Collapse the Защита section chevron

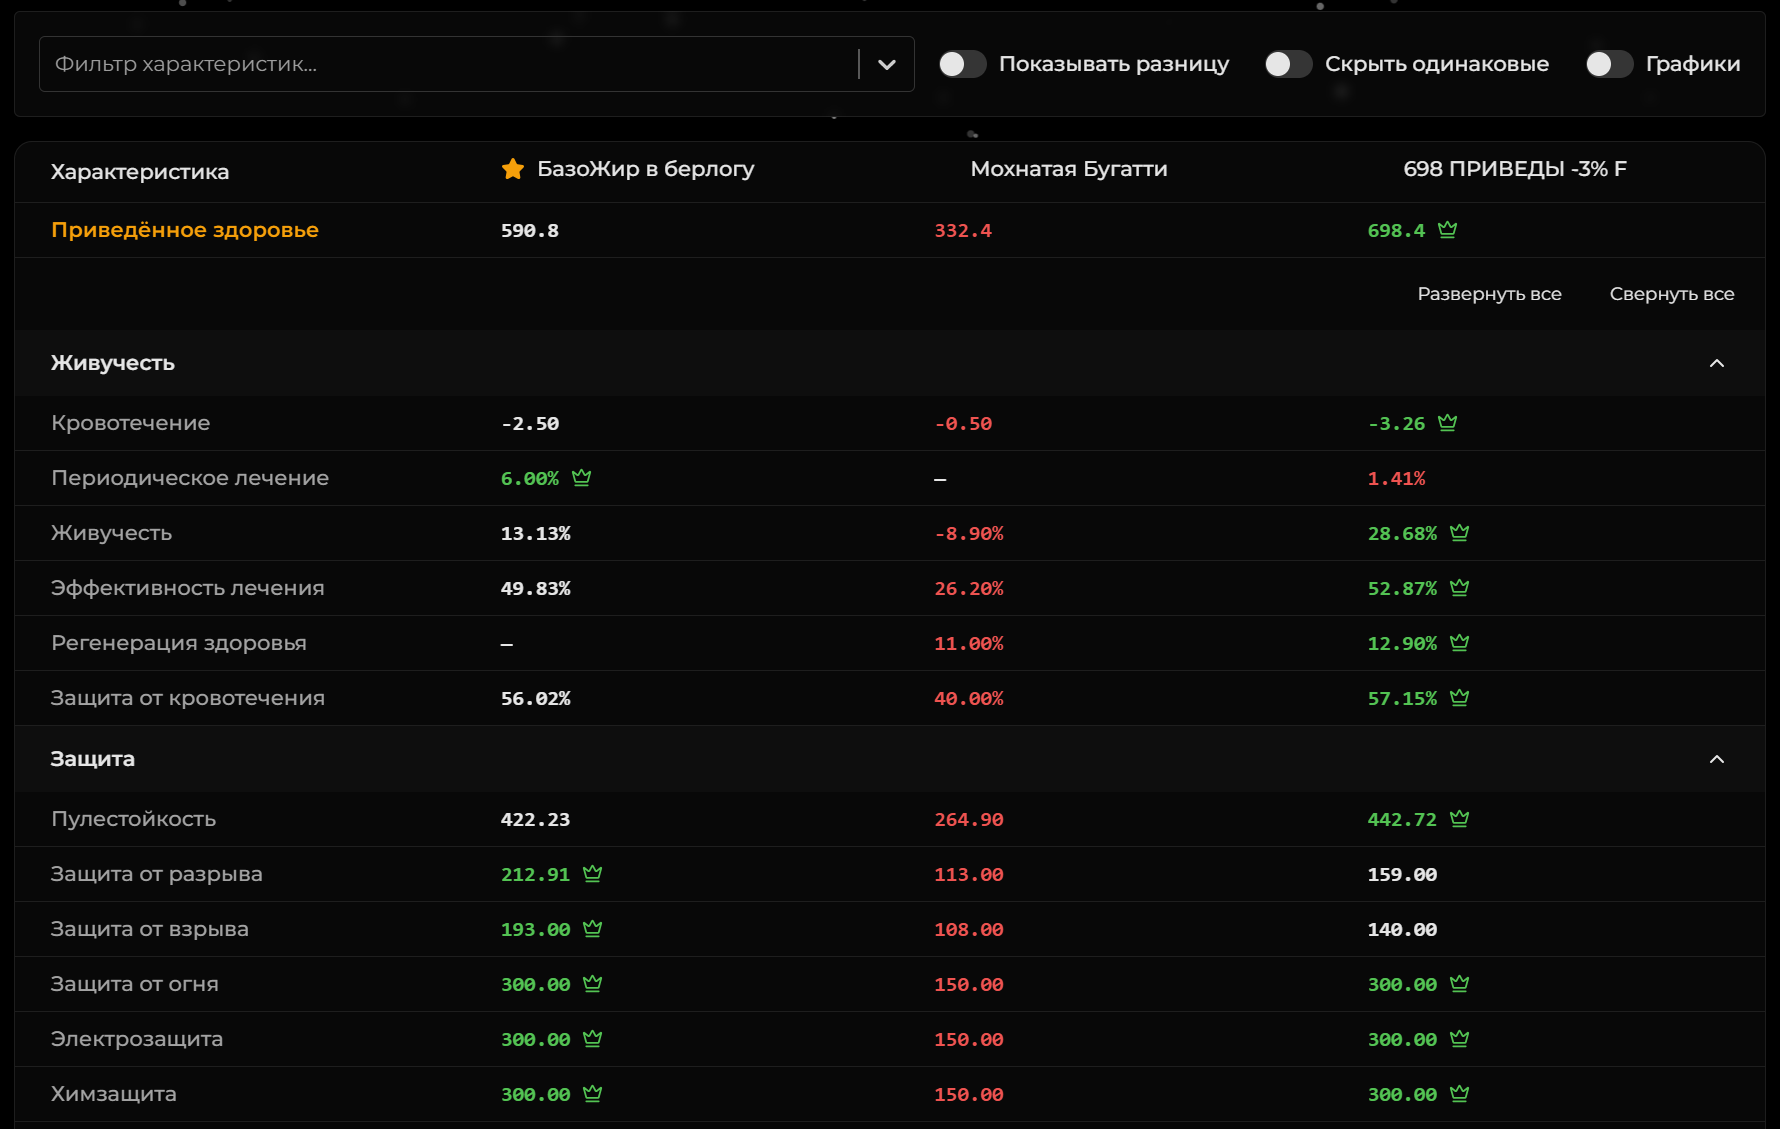coord(1716,759)
